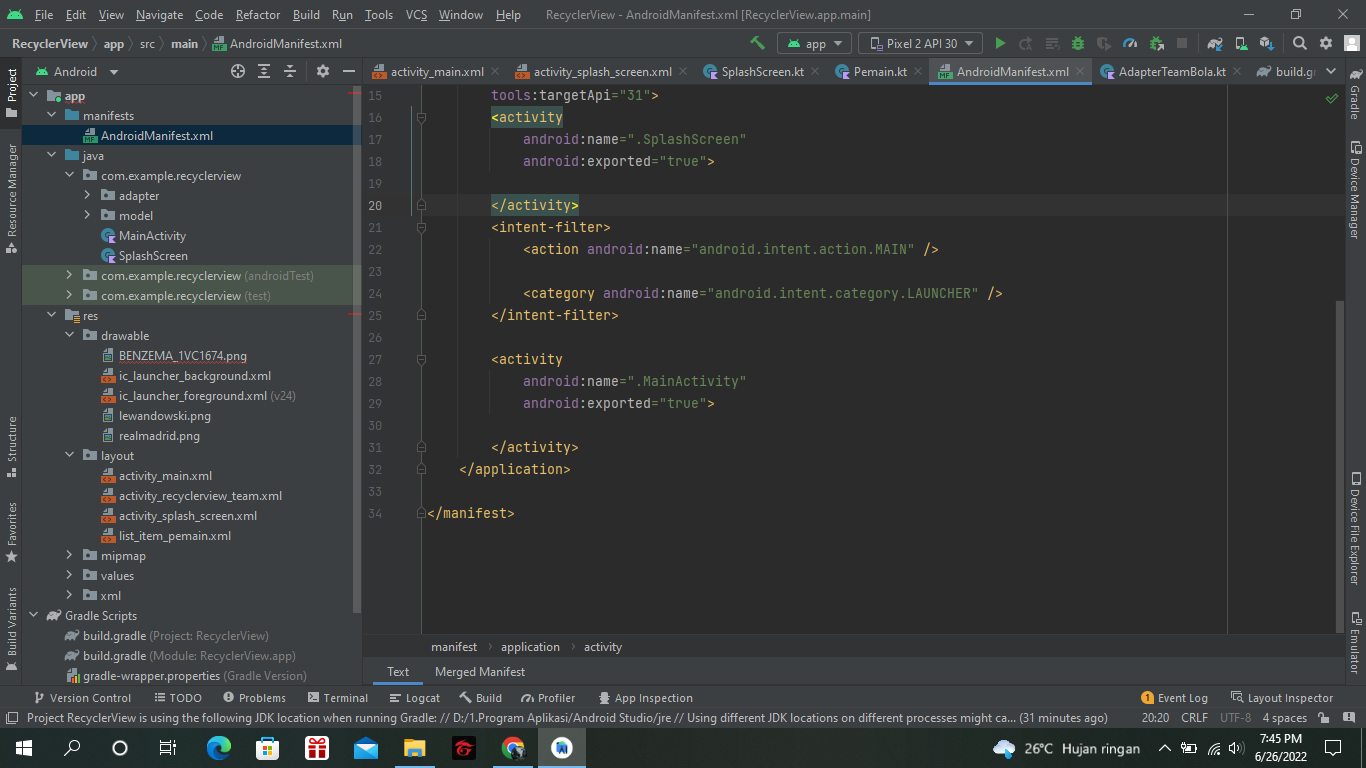Open the Pixel 2 API 30 device dropdown
1366x768 pixels.
click(920, 44)
